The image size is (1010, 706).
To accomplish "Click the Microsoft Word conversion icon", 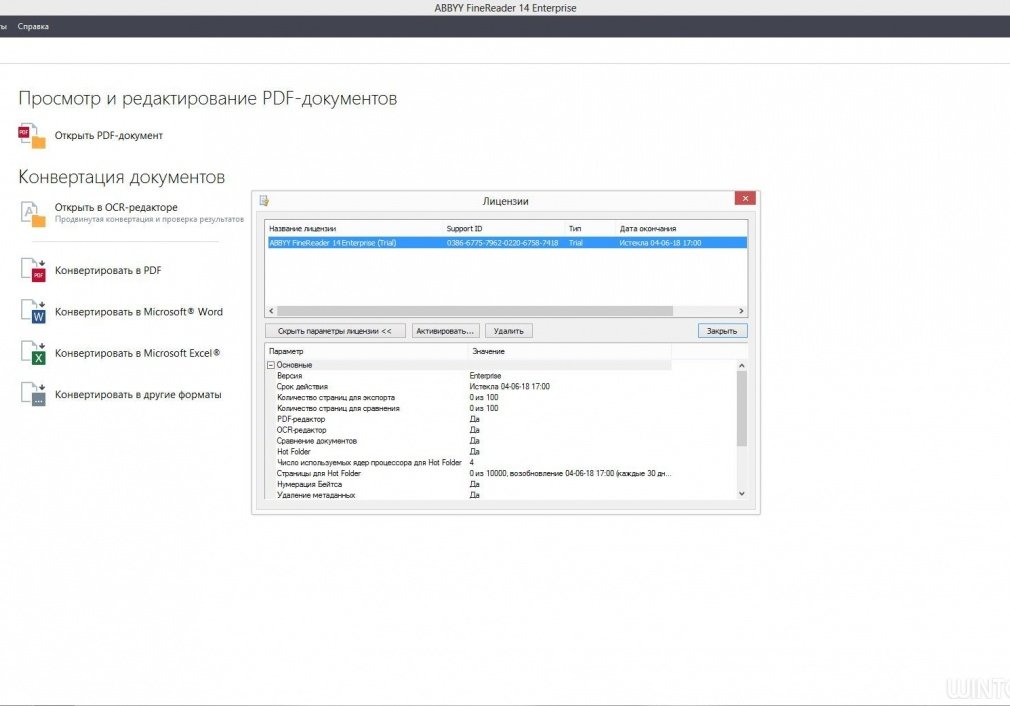I will 33,311.
